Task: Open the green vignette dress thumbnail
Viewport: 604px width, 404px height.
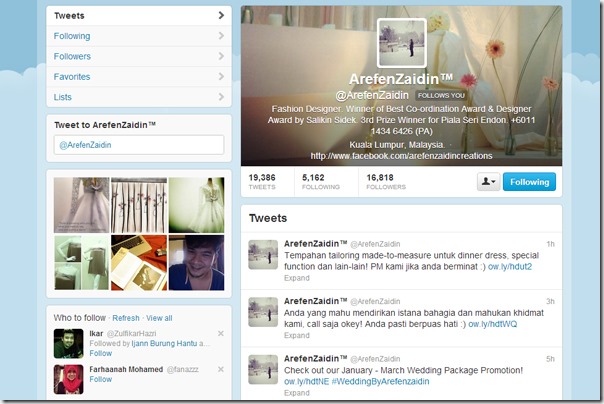Action: (x=196, y=205)
